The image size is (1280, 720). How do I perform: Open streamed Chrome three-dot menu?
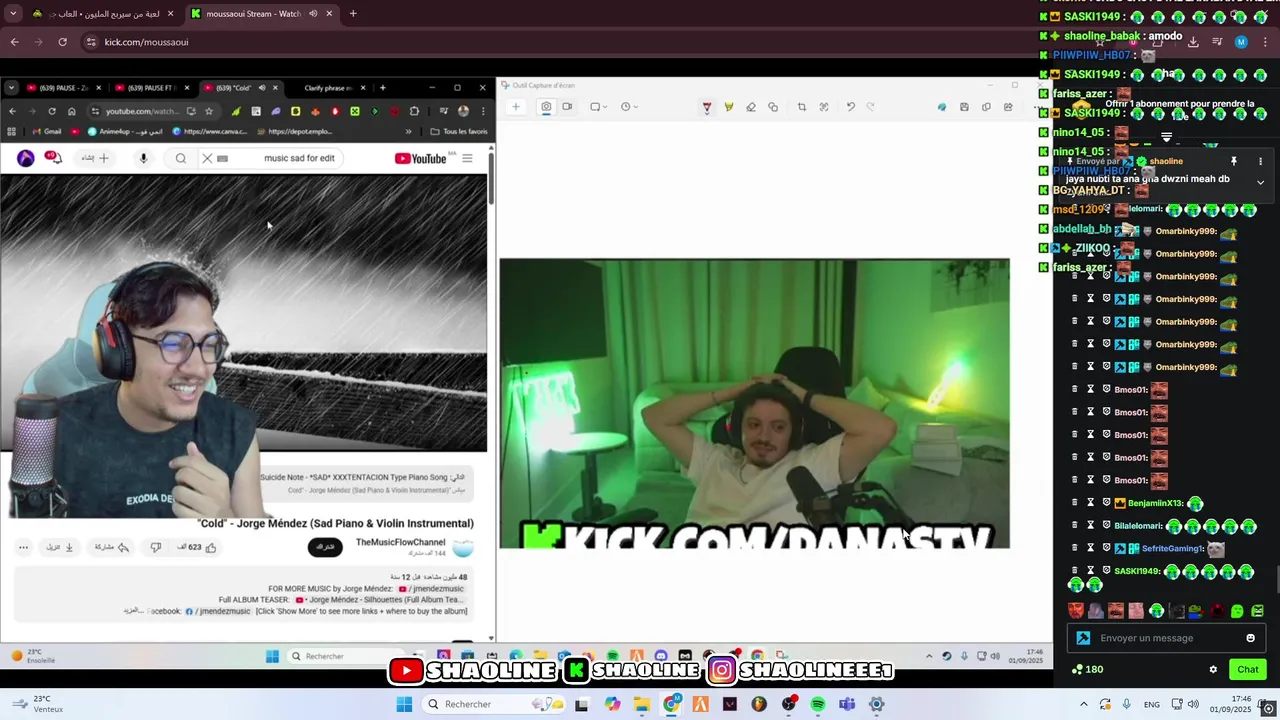481,111
